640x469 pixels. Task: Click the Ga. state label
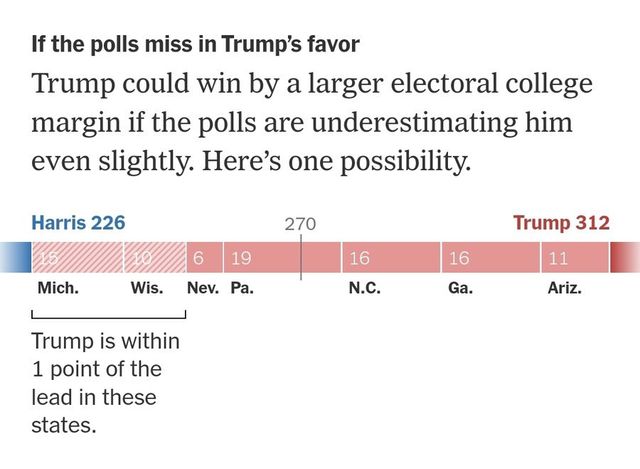point(460,289)
